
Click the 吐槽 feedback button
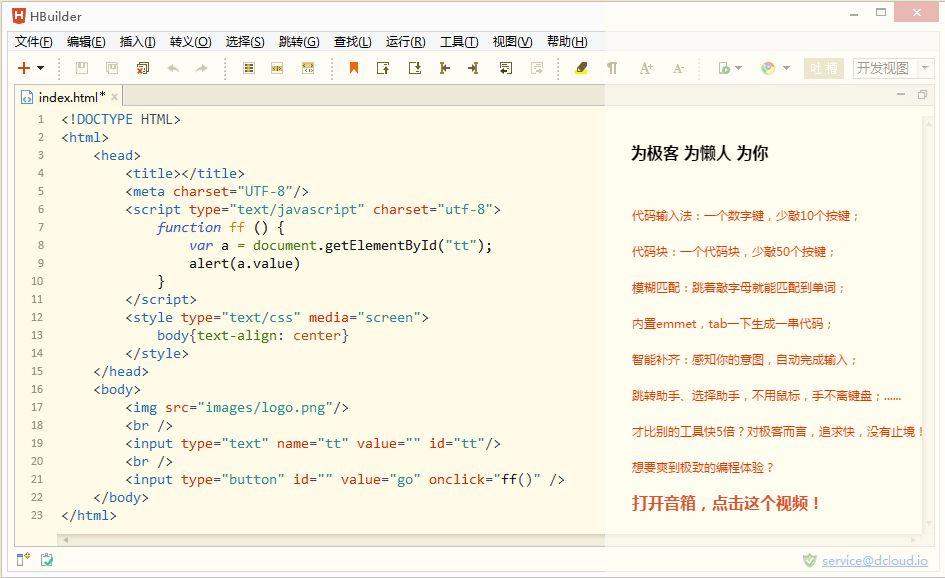[823, 68]
